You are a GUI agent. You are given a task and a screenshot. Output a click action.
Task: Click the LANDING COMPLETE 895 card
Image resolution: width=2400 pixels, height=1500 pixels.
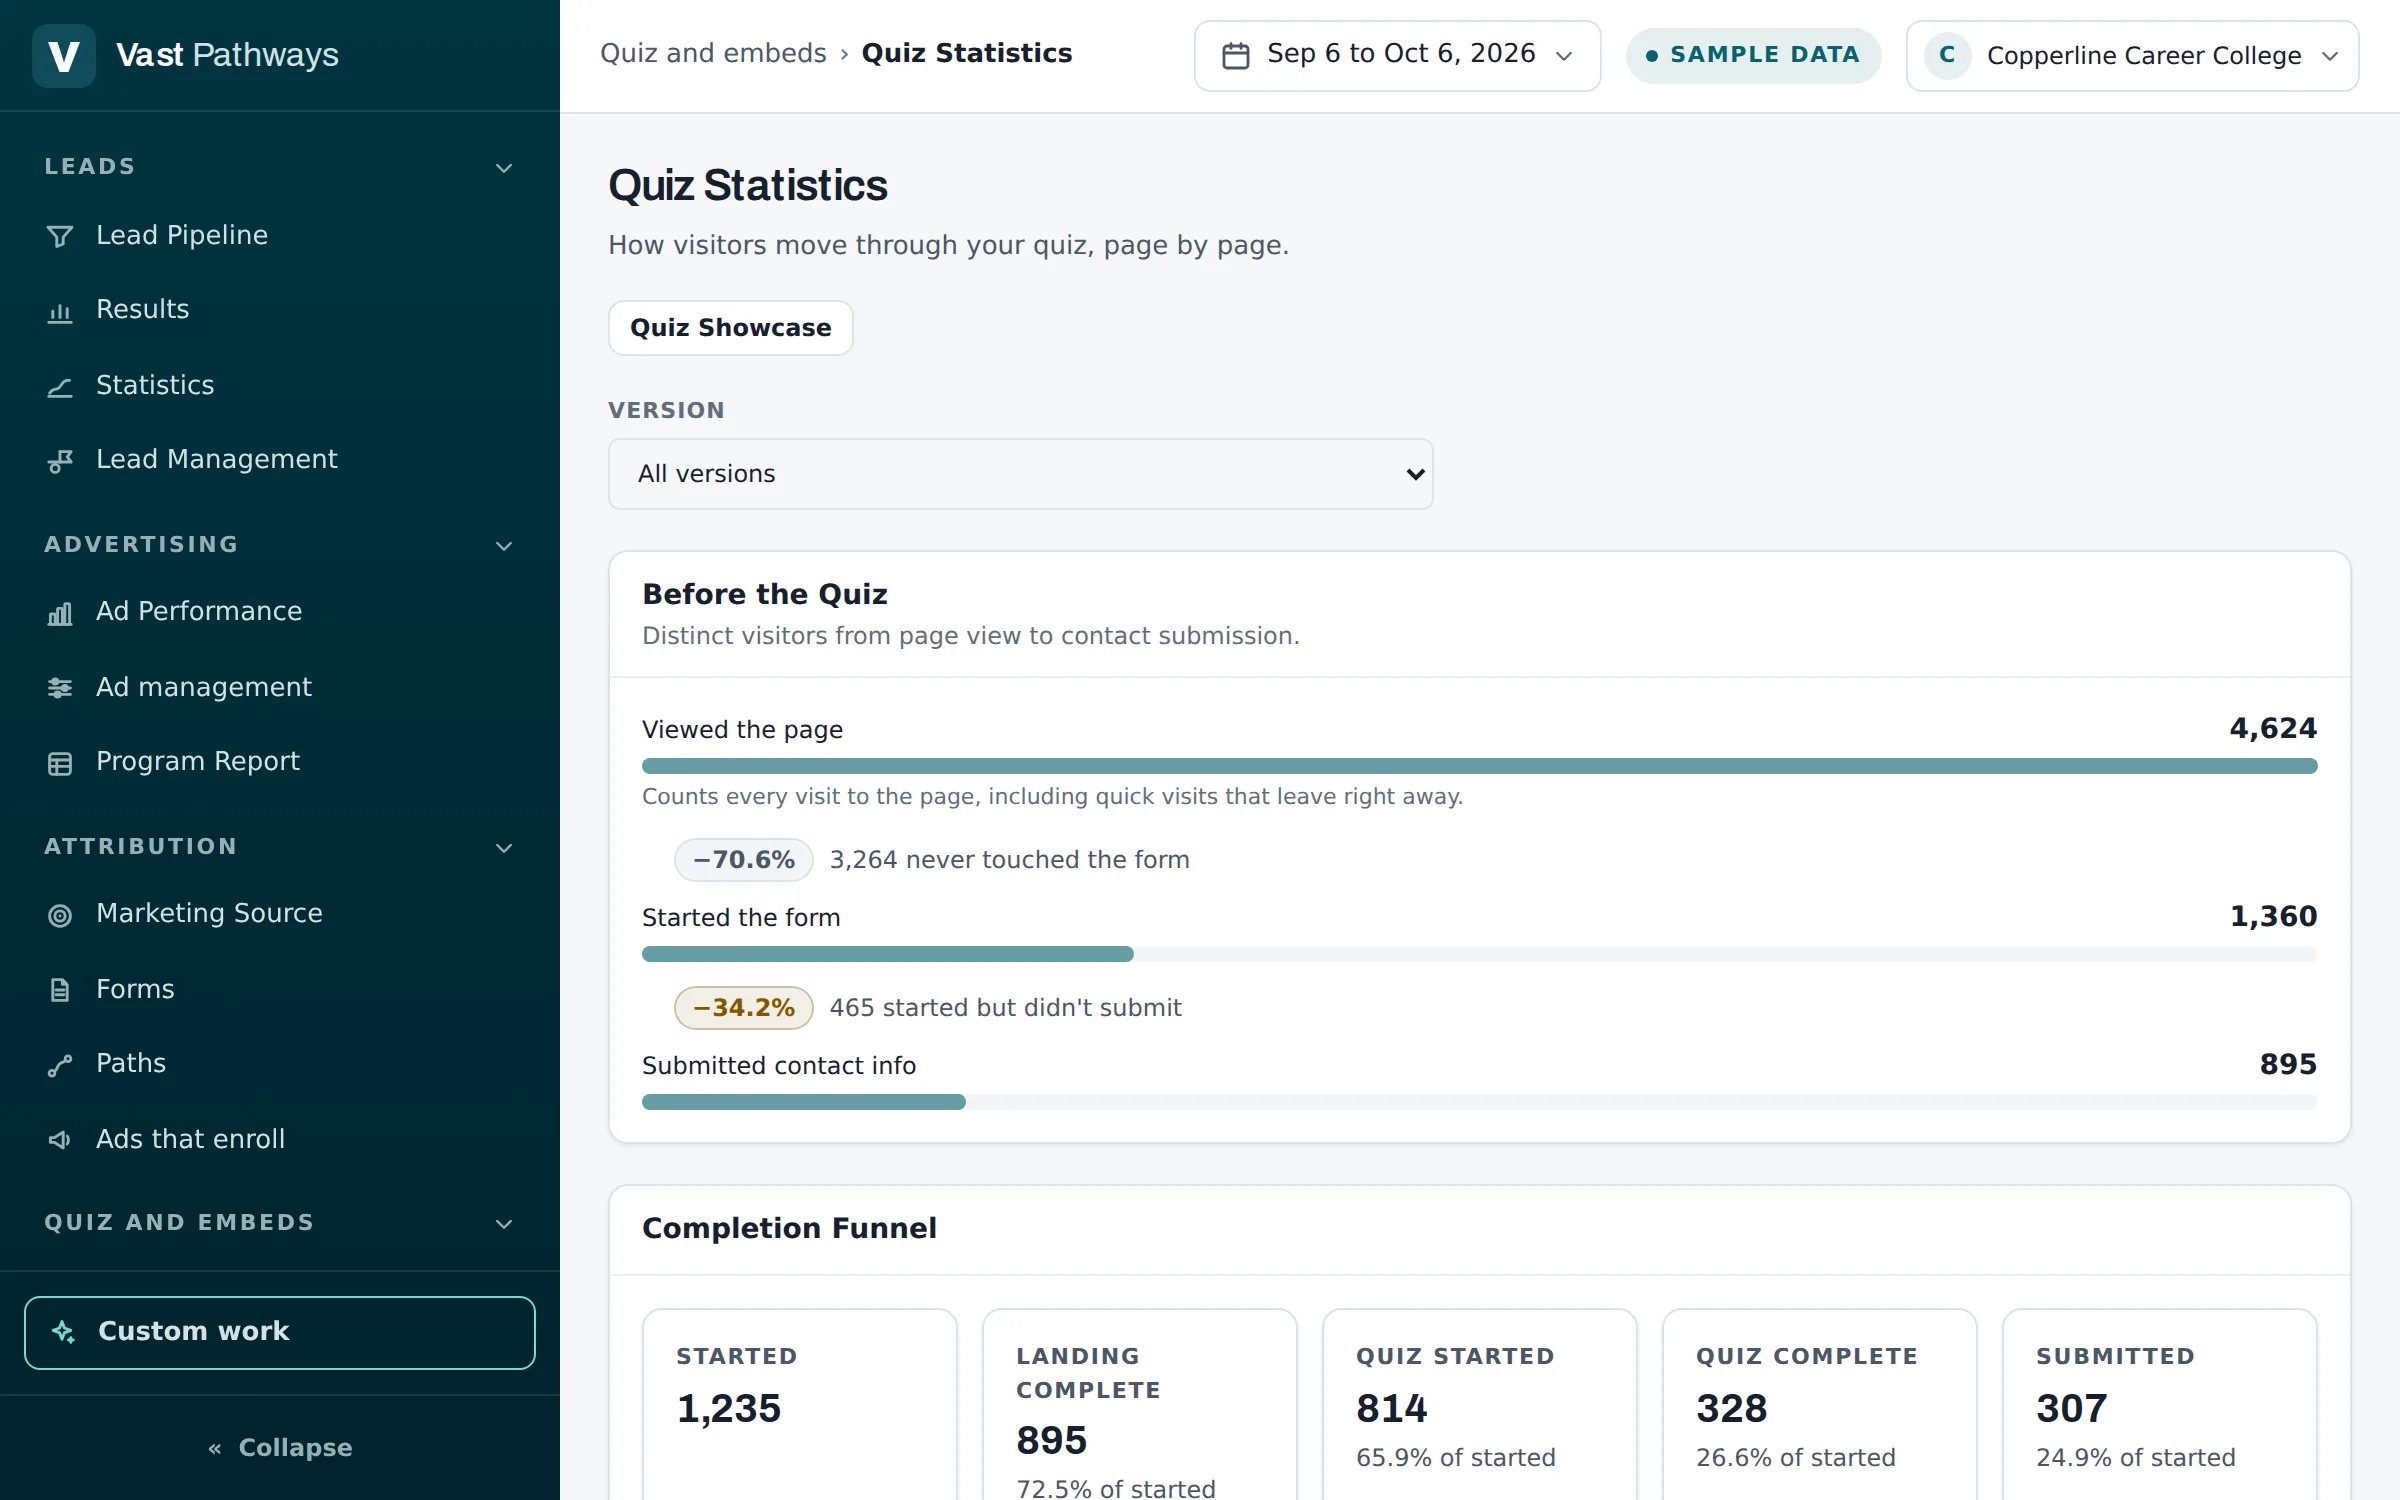tap(1140, 1404)
